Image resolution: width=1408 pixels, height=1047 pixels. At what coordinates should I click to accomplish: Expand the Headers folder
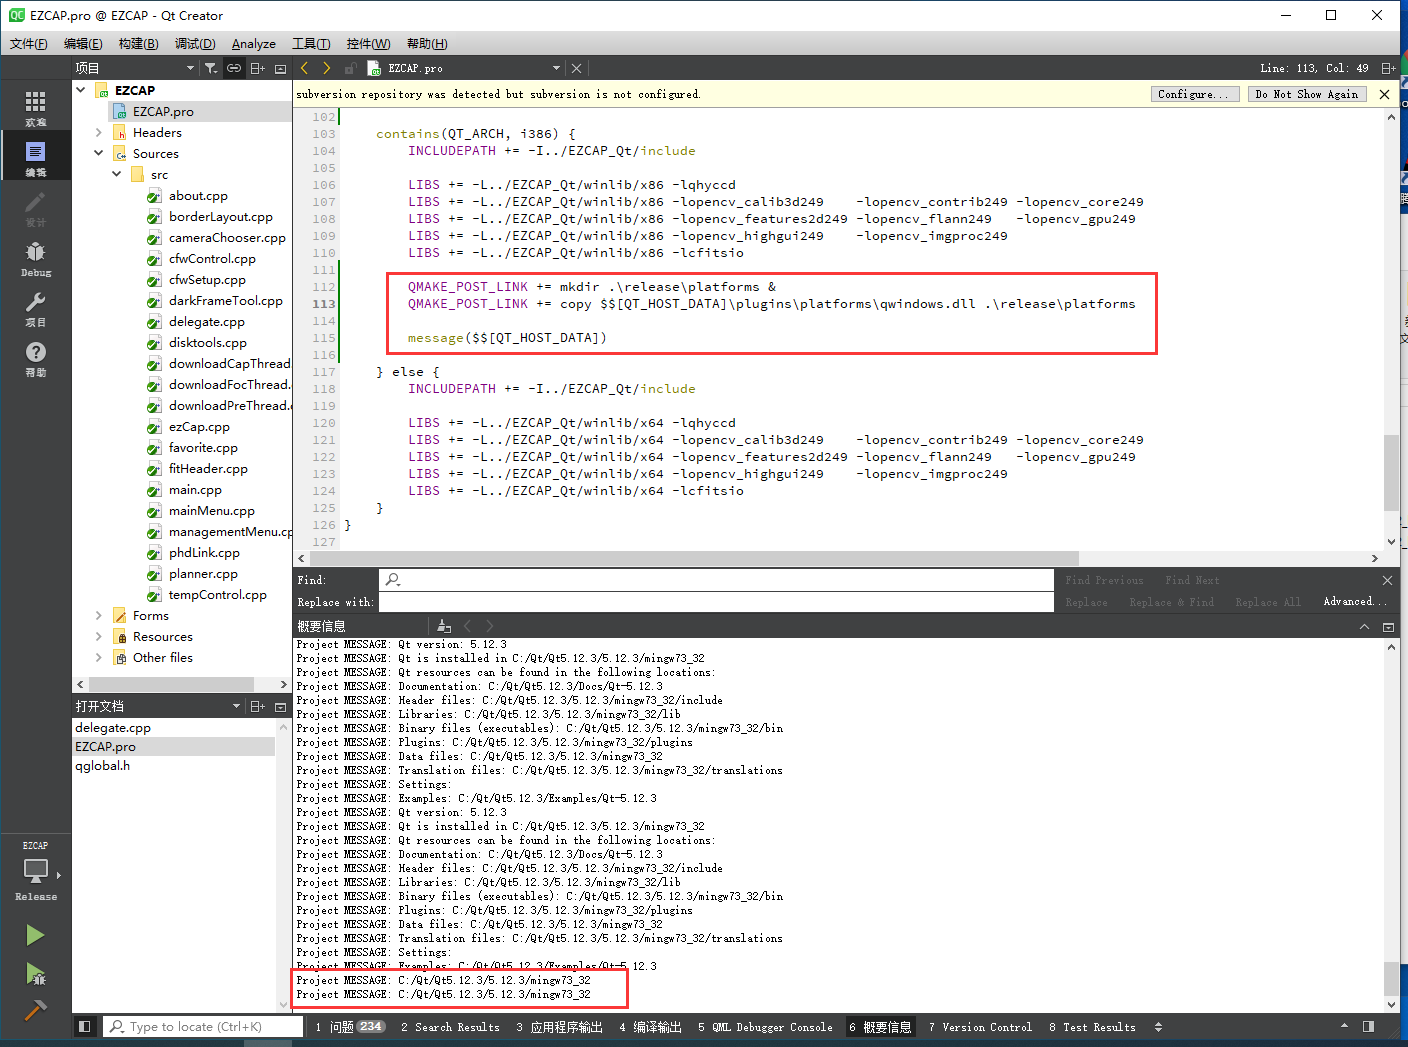coord(98,132)
